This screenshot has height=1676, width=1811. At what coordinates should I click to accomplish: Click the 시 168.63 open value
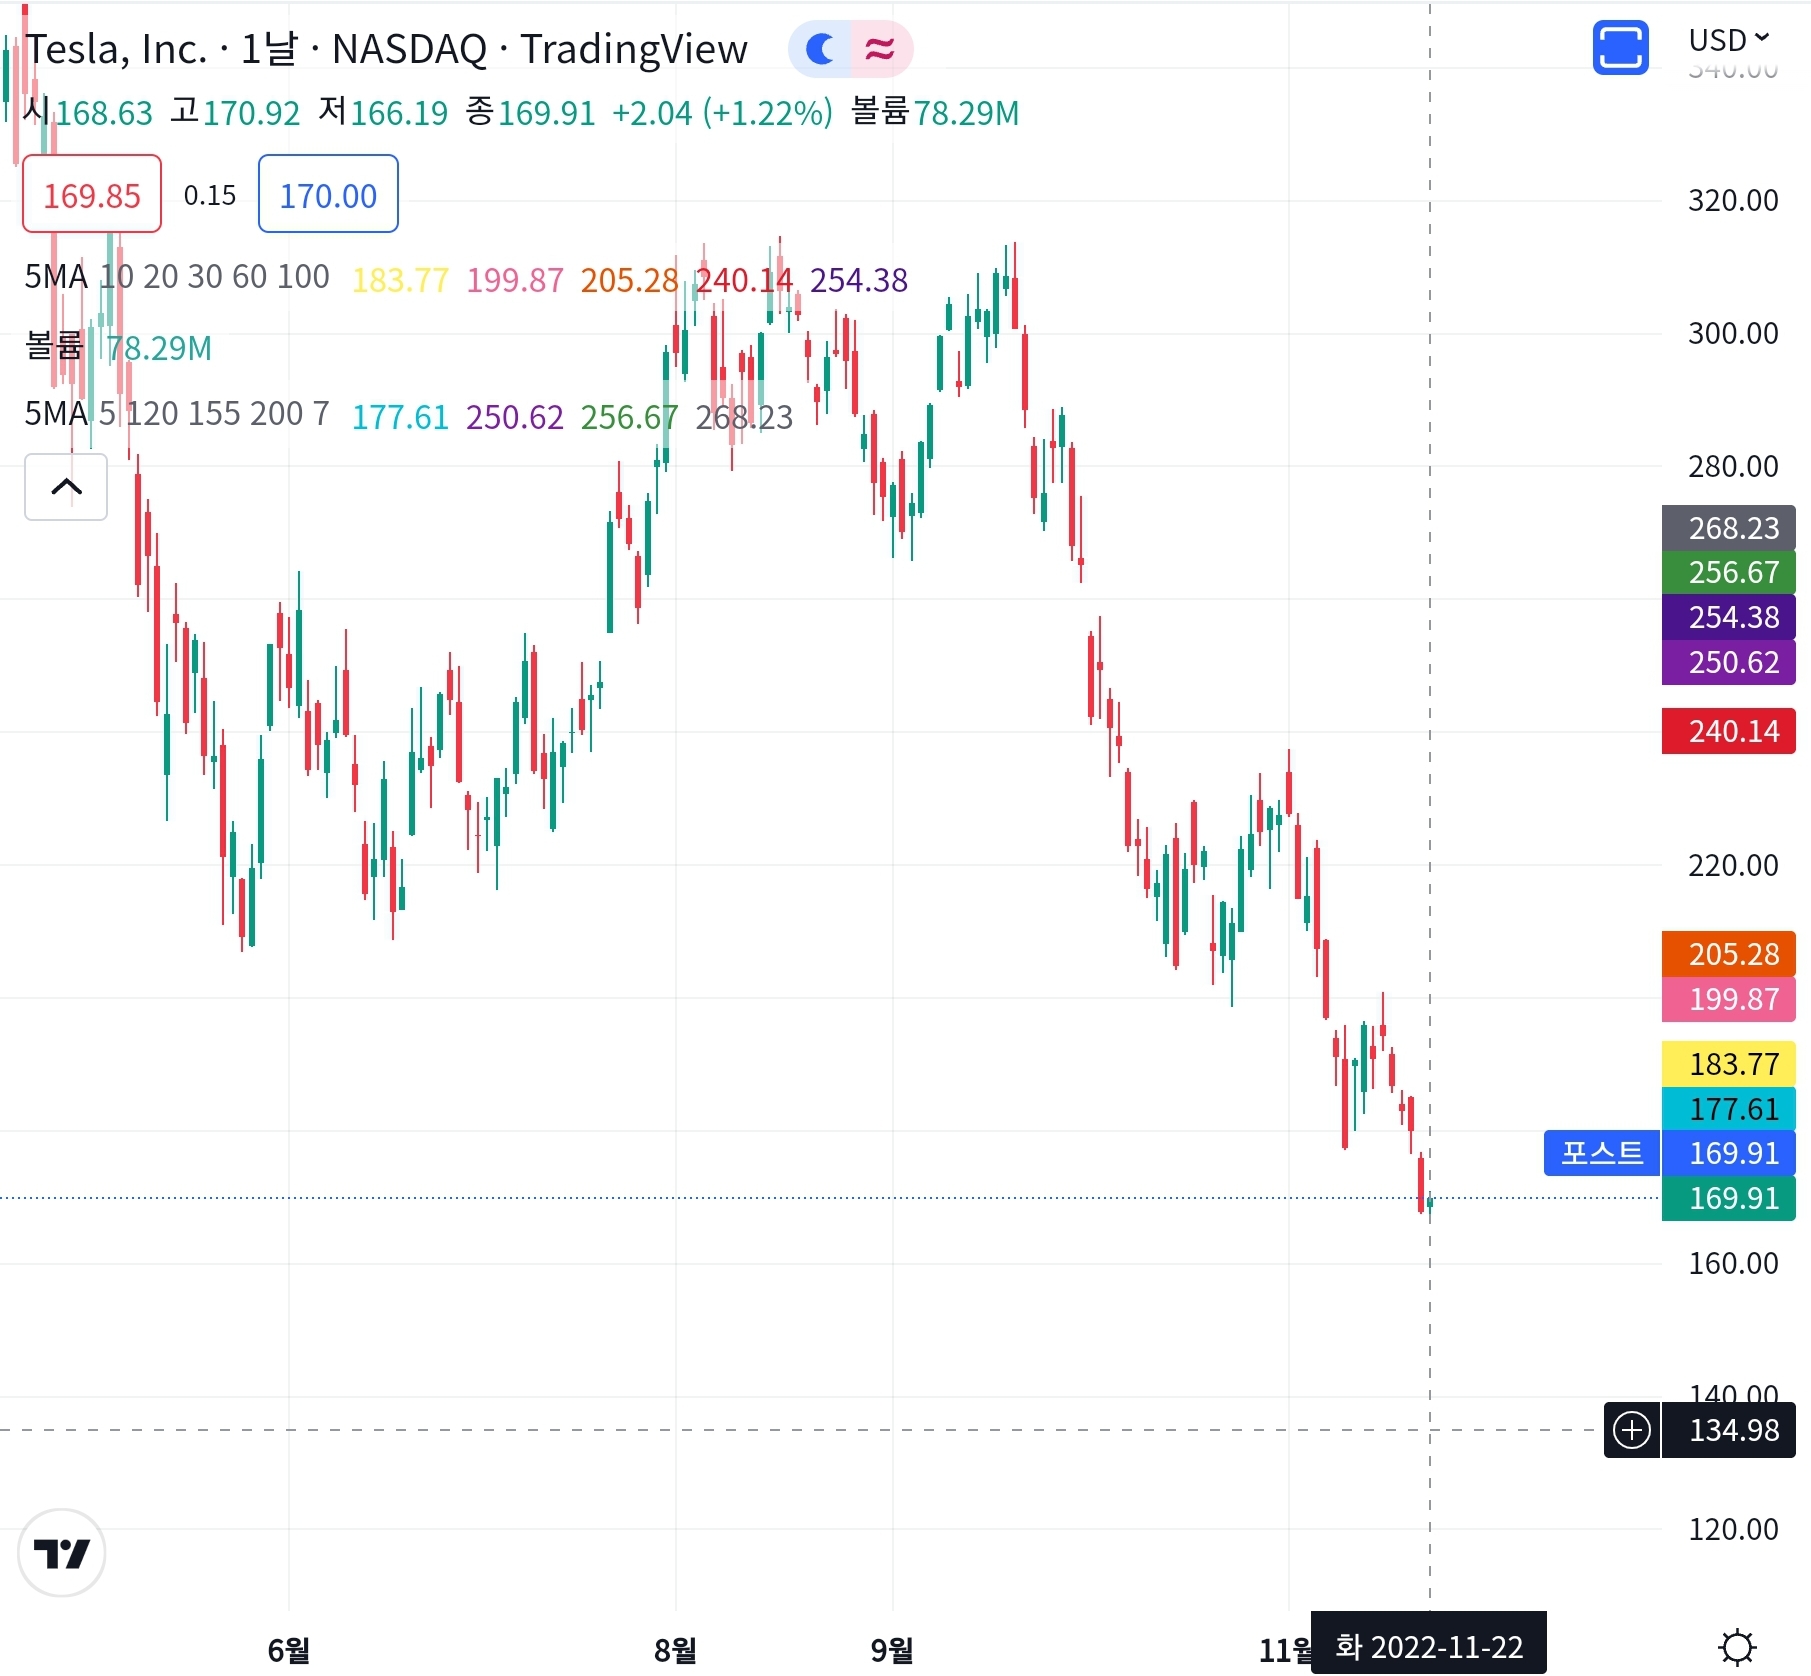coord(88,113)
